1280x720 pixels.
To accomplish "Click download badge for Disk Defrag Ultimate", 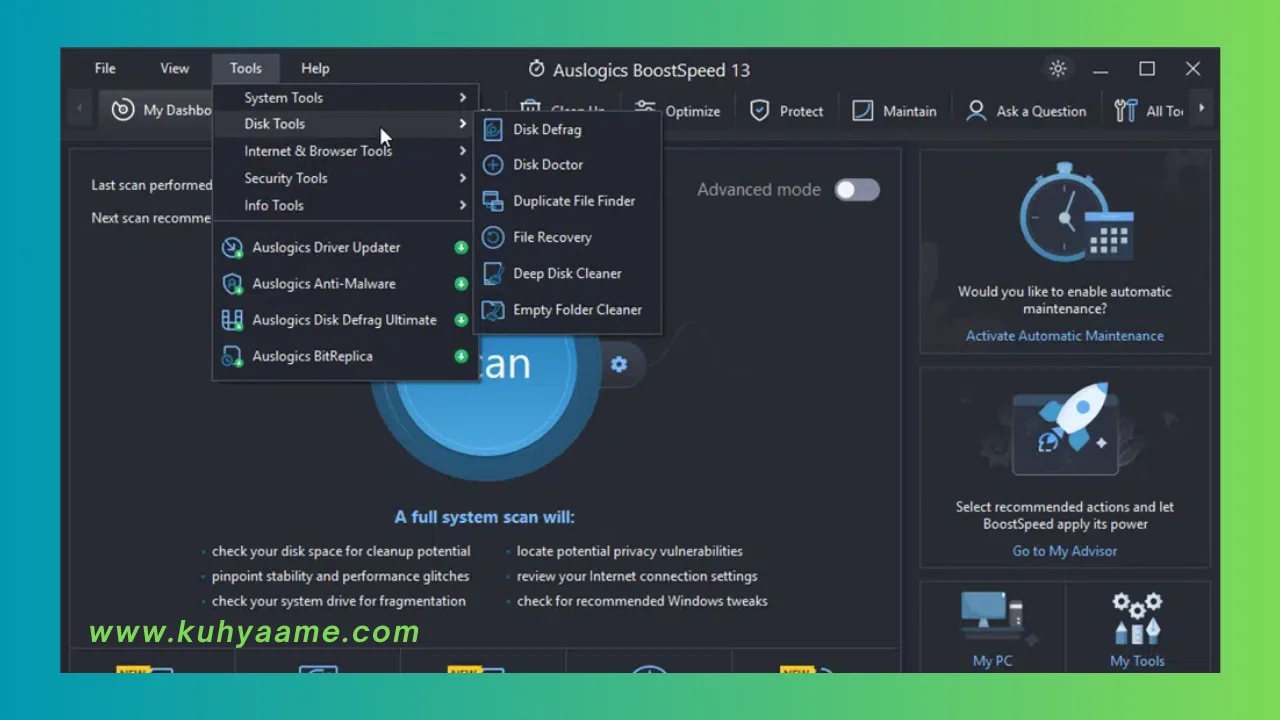I will pyautogui.click(x=461, y=320).
